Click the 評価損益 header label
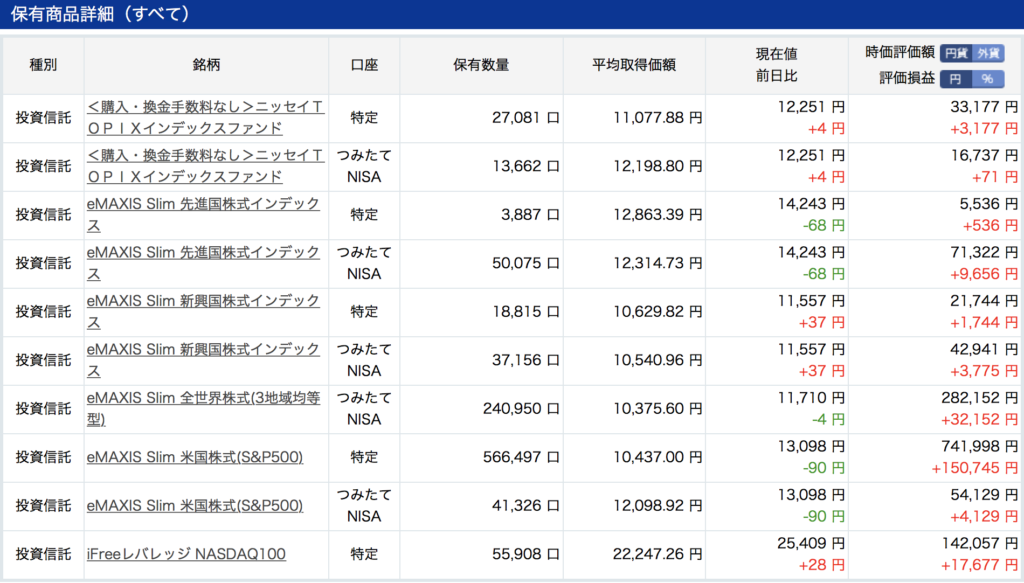This screenshot has height=583, width=1024. [x=907, y=79]
